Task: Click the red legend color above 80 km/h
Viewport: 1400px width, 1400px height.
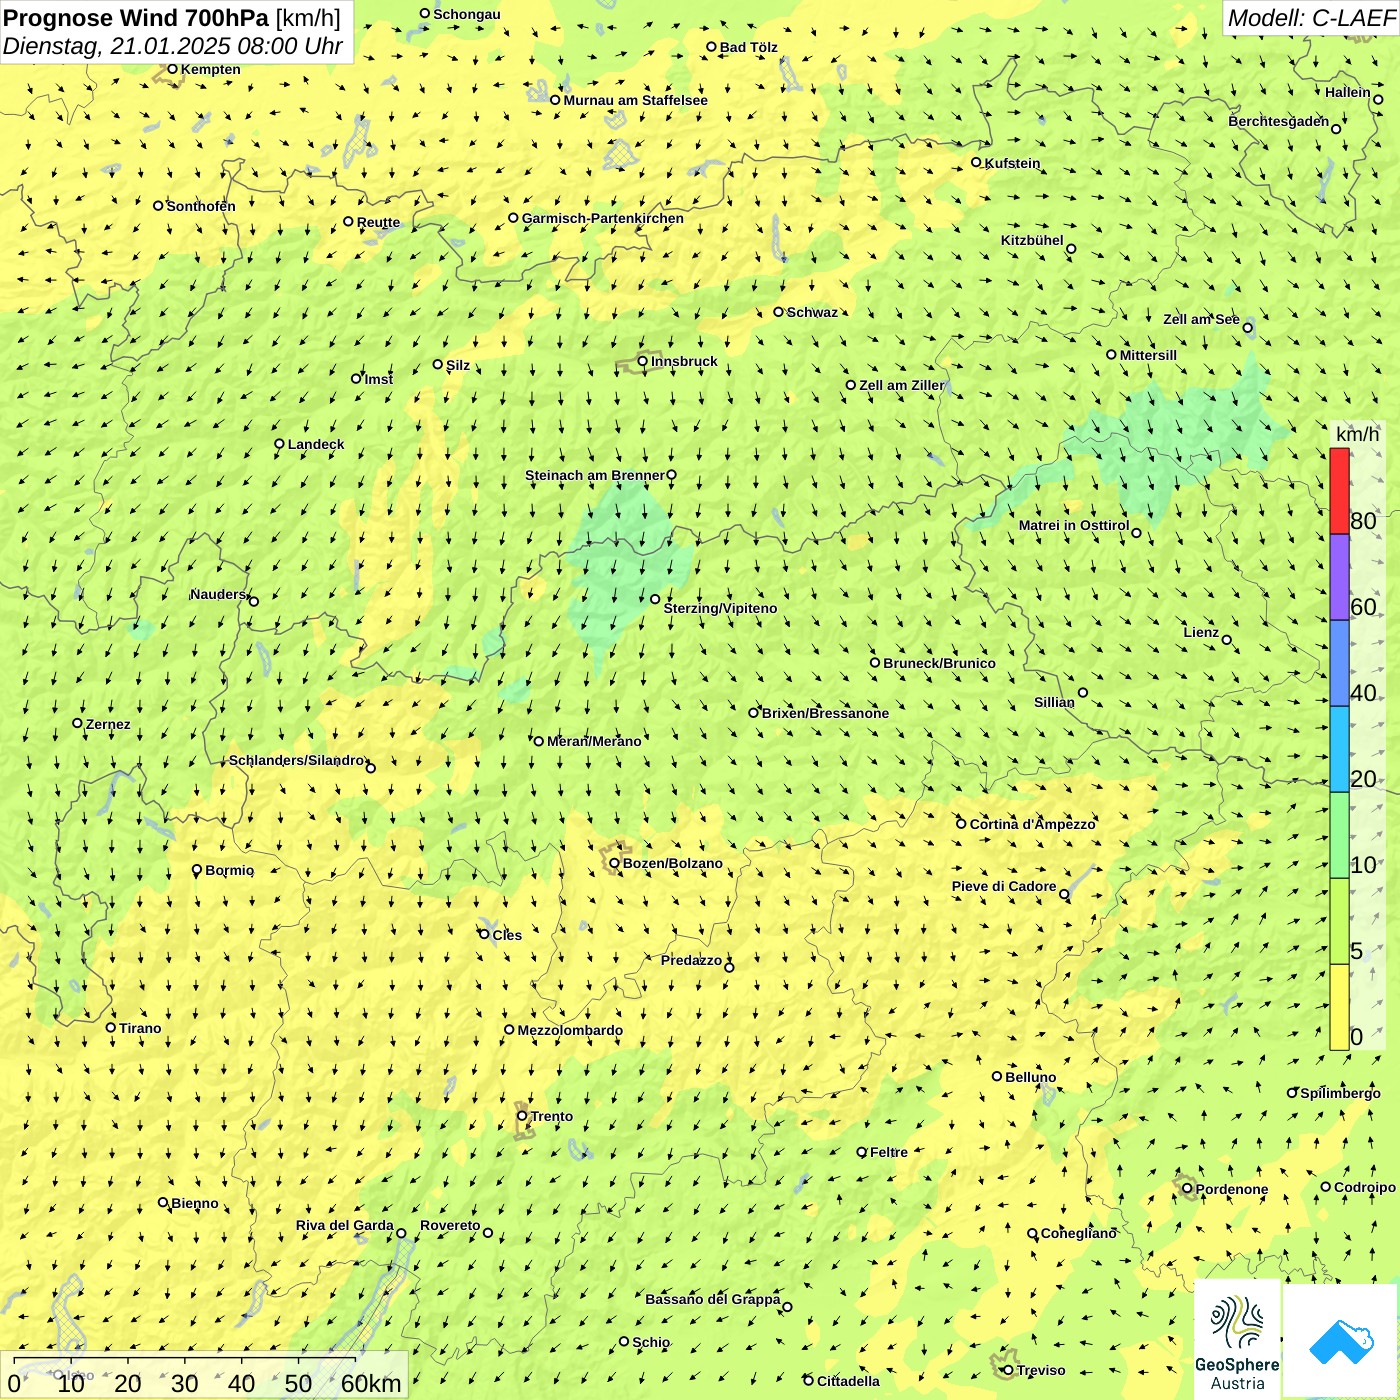Action: click(x=1339, y=491)
